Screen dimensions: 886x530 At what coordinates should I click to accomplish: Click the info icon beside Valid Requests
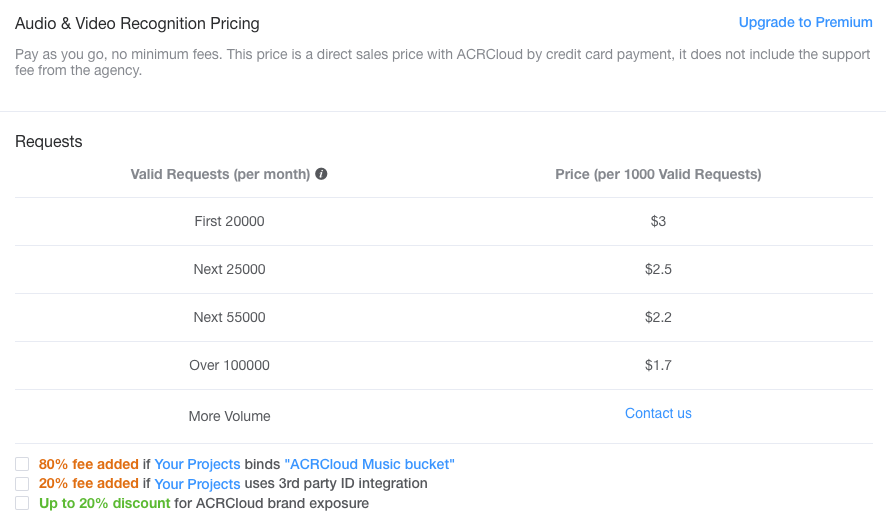(321, 174)
